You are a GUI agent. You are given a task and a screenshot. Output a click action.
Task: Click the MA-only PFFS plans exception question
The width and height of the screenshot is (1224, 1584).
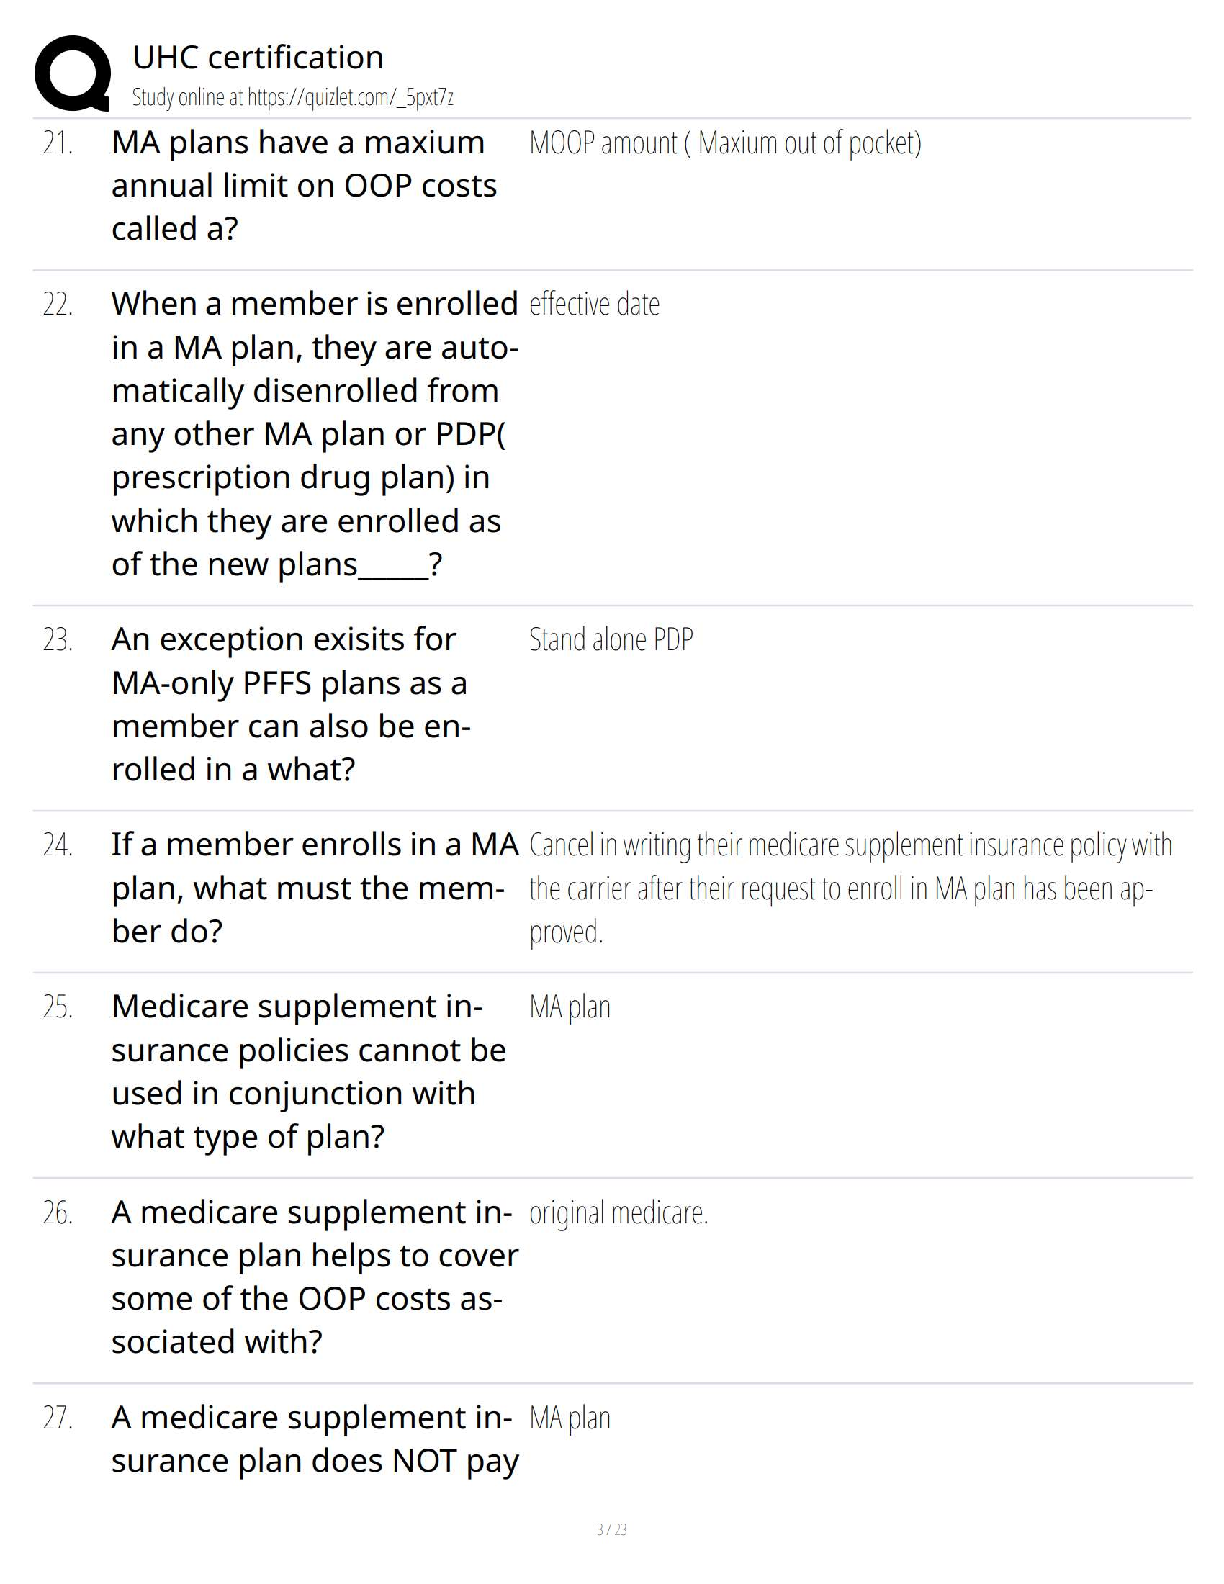click(x=290, y=704)
